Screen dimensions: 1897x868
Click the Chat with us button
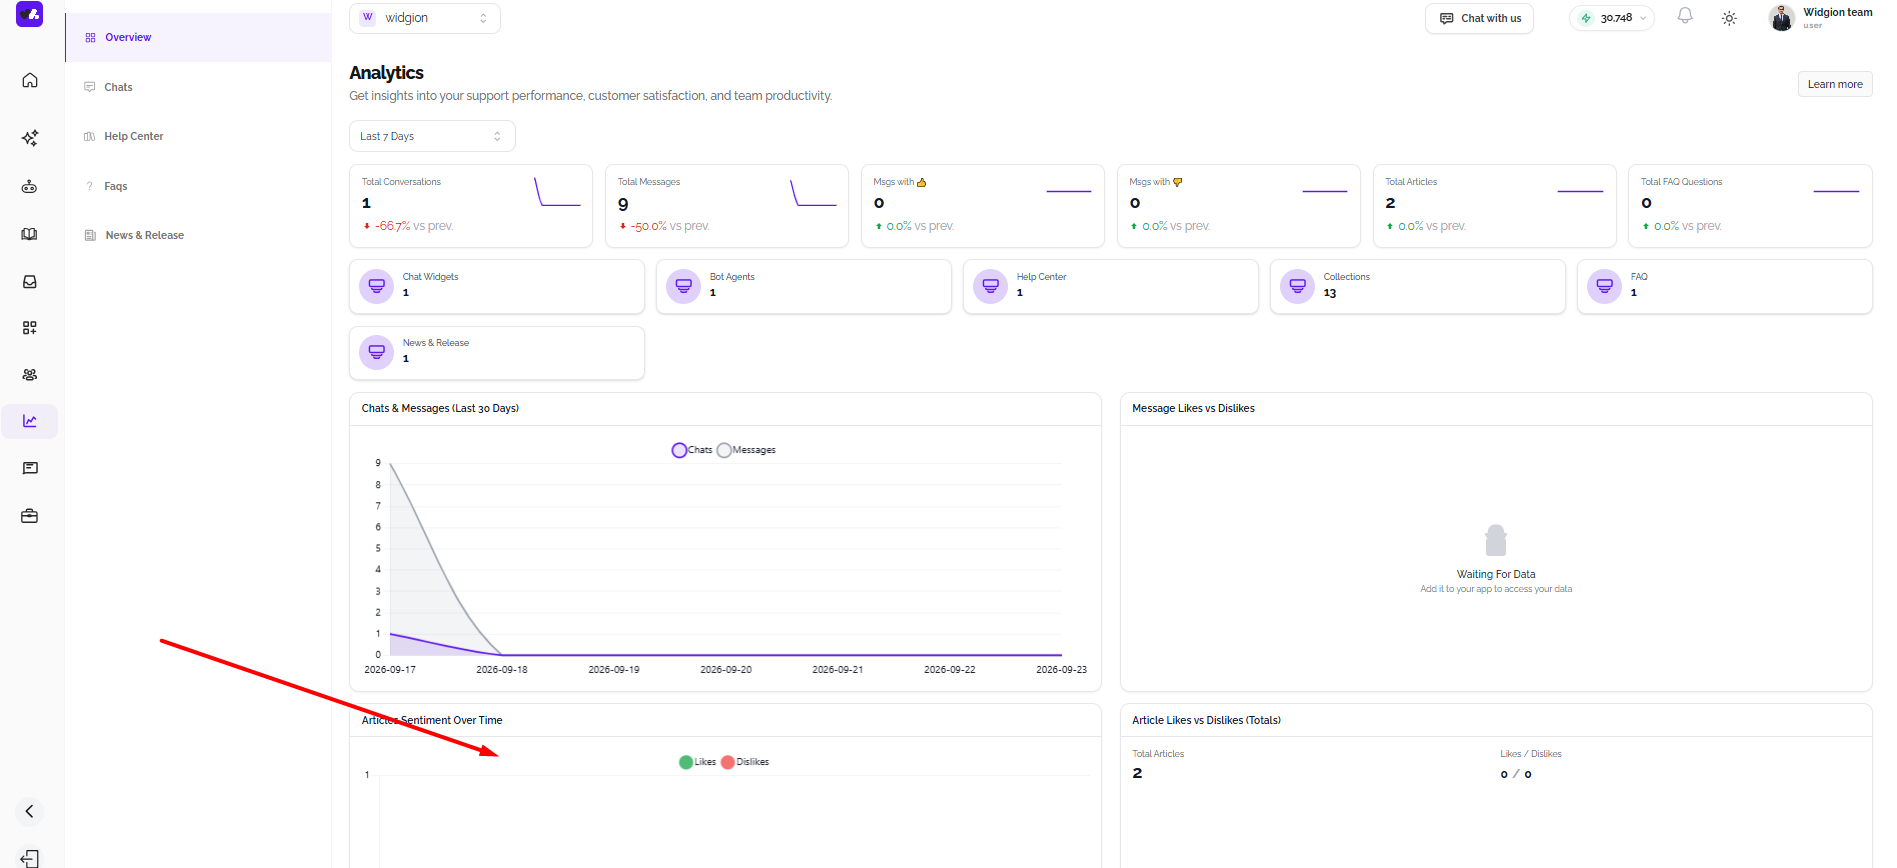point(1479,18)
